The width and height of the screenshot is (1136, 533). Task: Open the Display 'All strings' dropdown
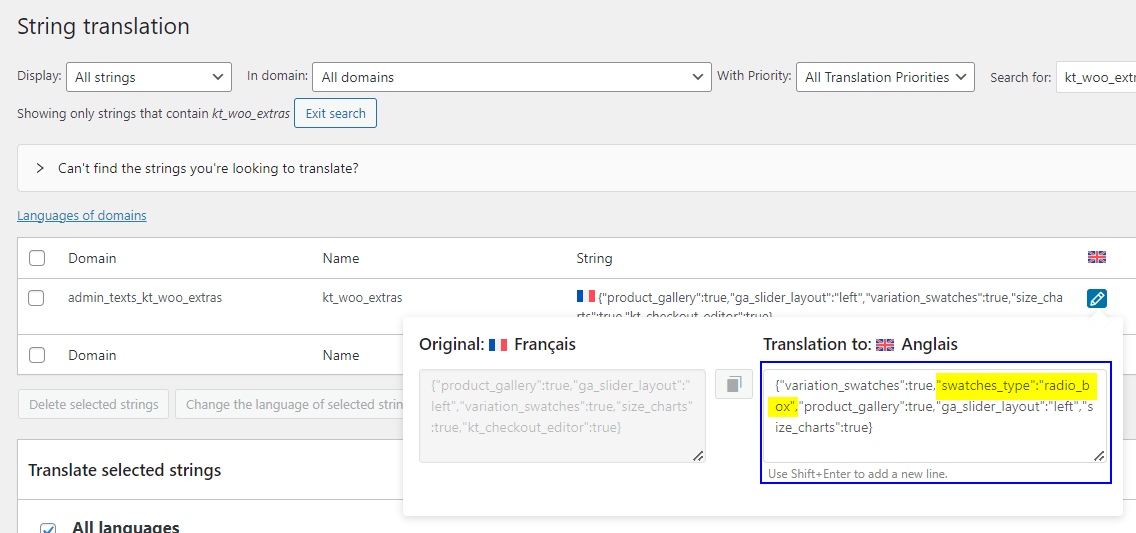coord(149,77)
